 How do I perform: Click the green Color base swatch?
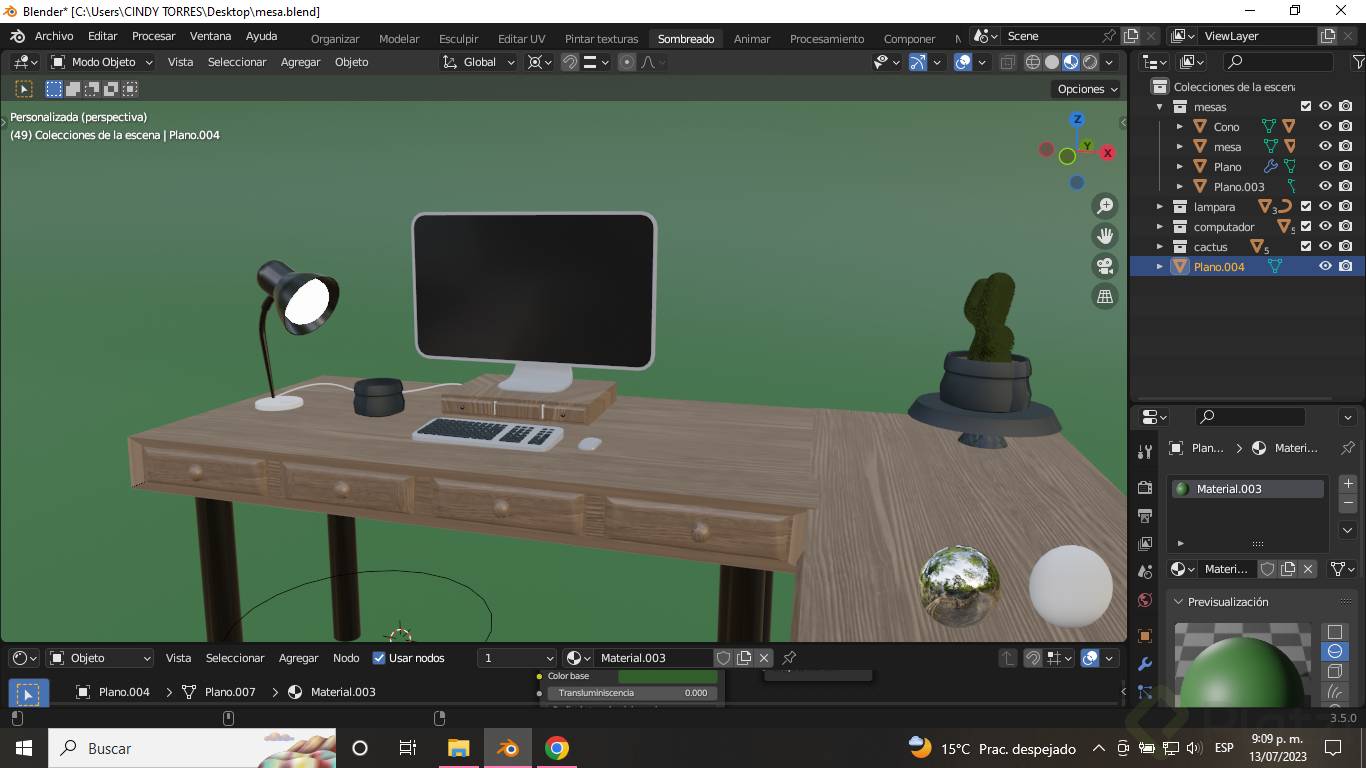(667, 676)
